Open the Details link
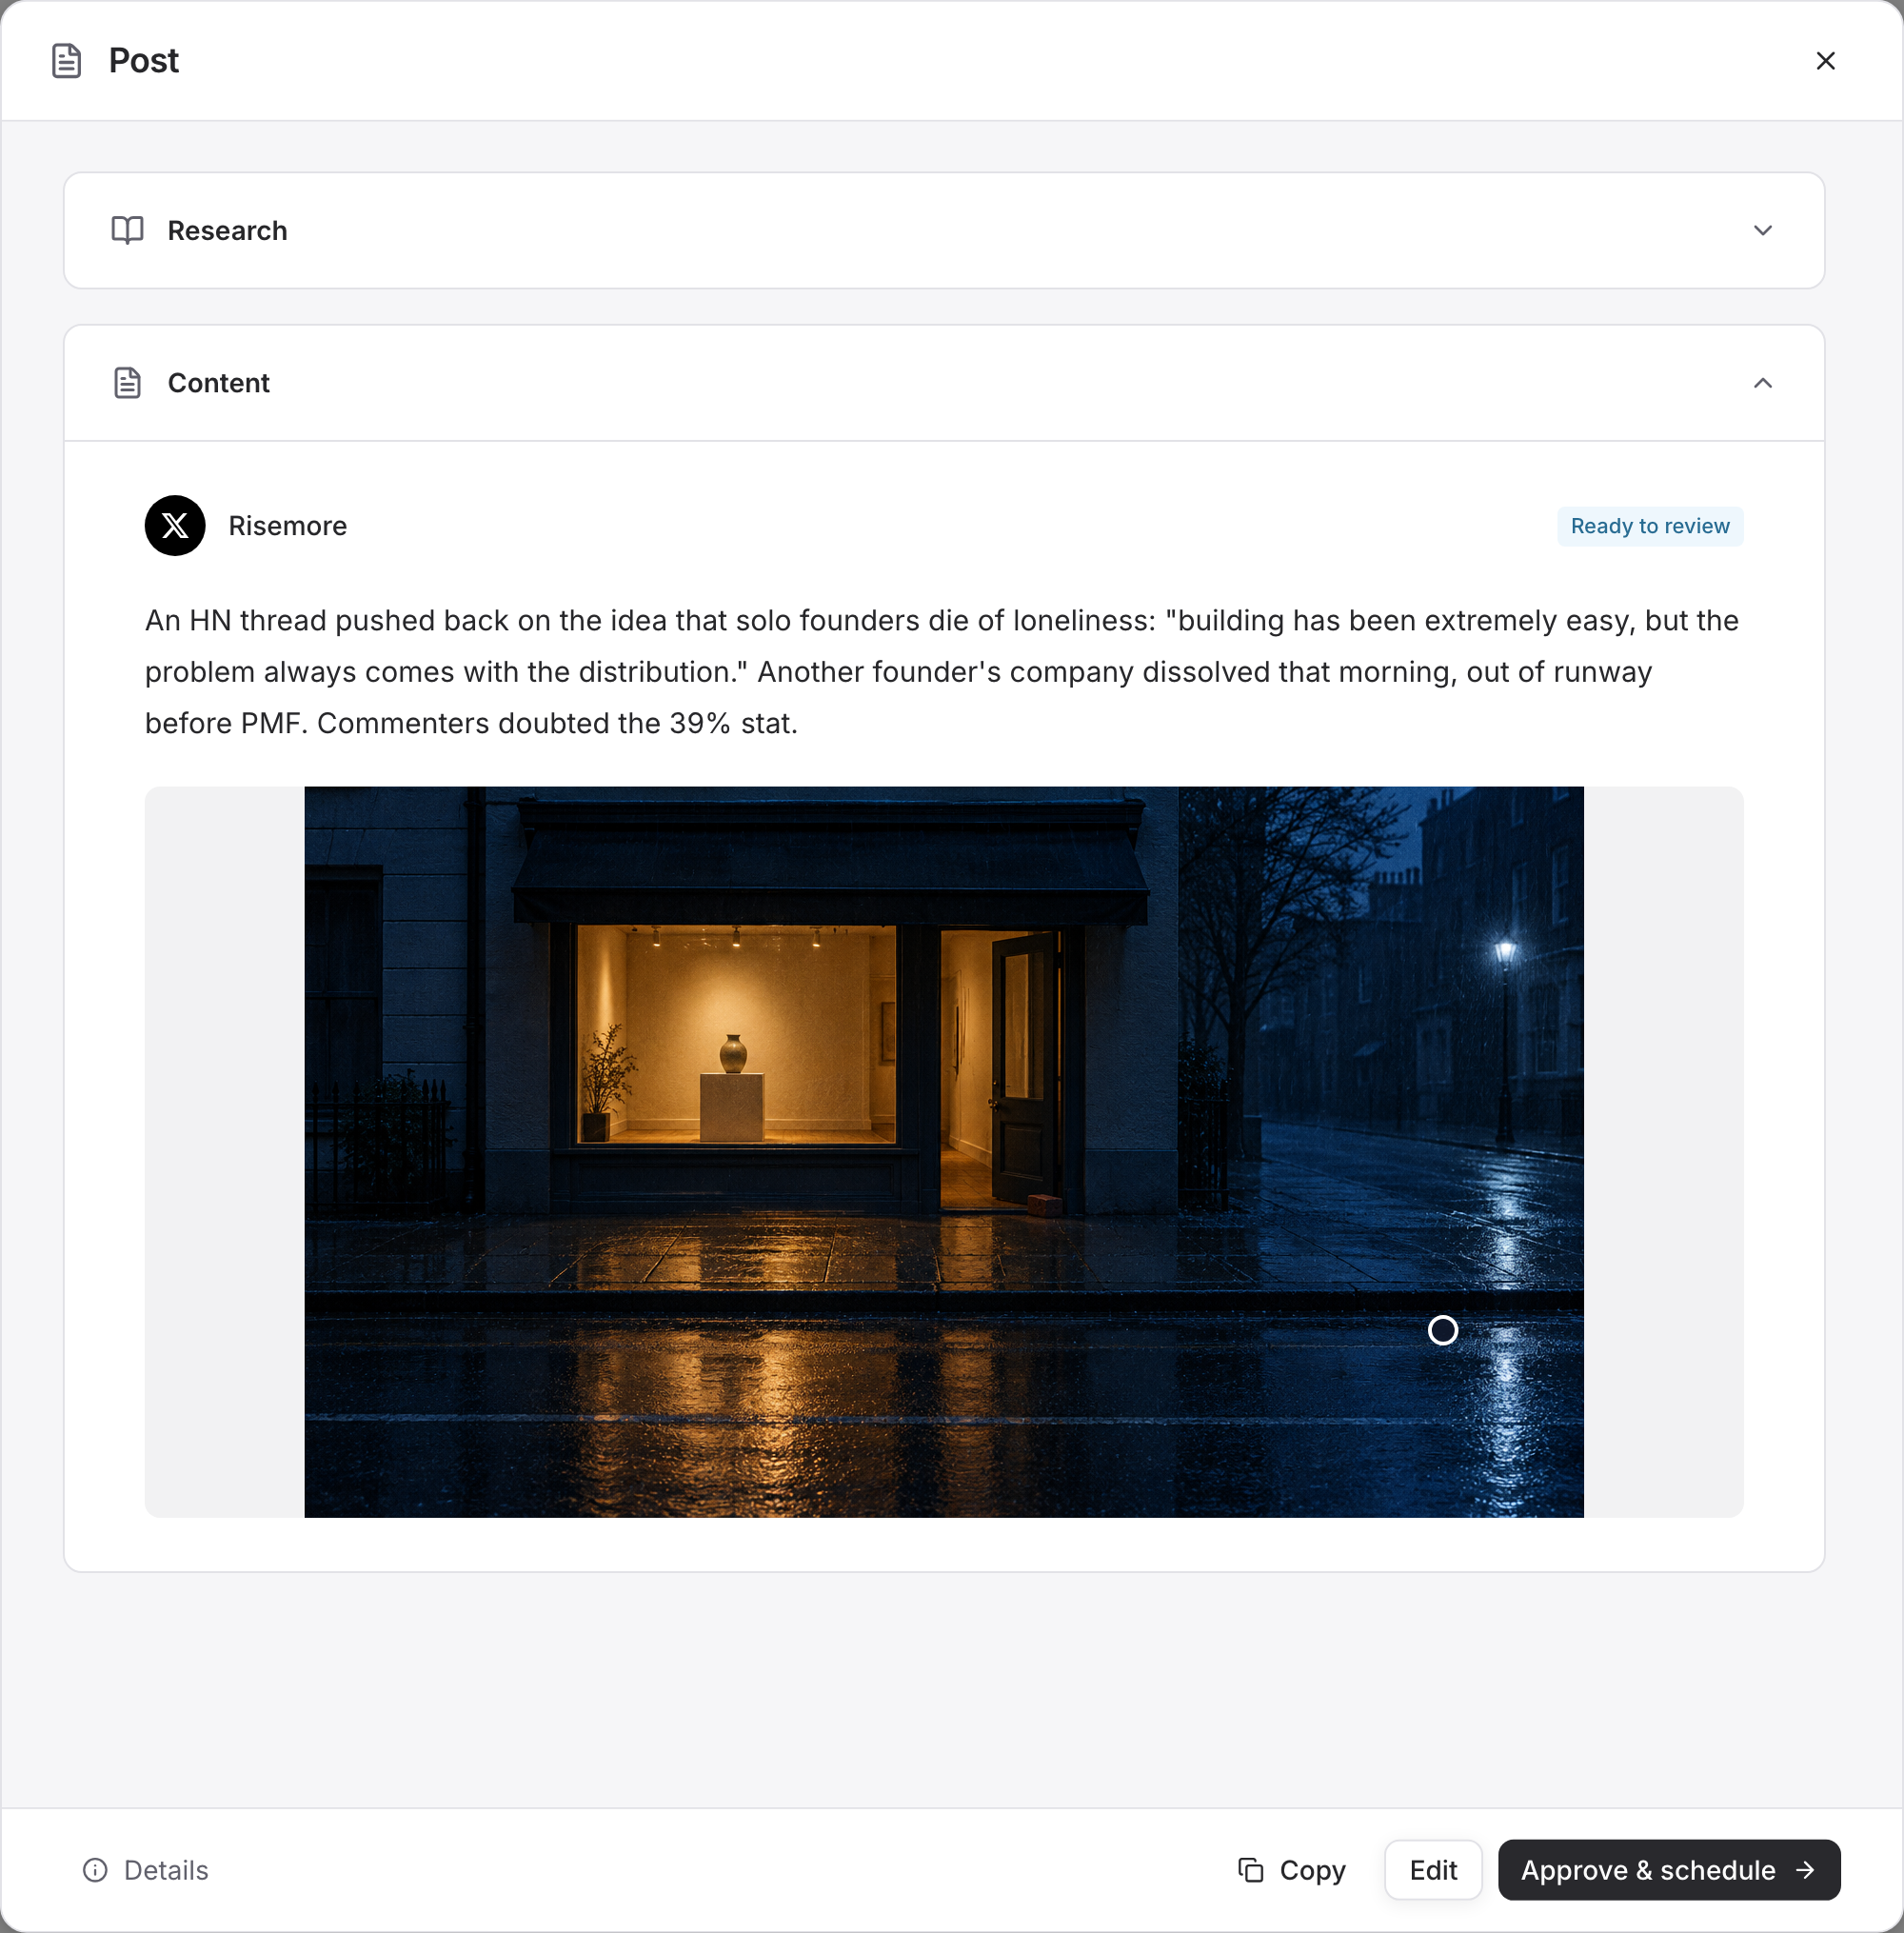The image size is (1904, 1933). pyautogui.click(x=145, y=1870)
